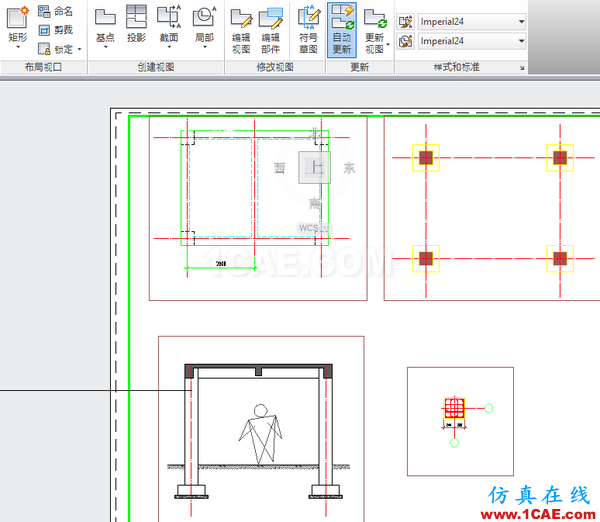Image resolution: width=600 pixels, height=522 pixels.
Task: Click the 样式和标准 panel title
Action: click(457, 67)
